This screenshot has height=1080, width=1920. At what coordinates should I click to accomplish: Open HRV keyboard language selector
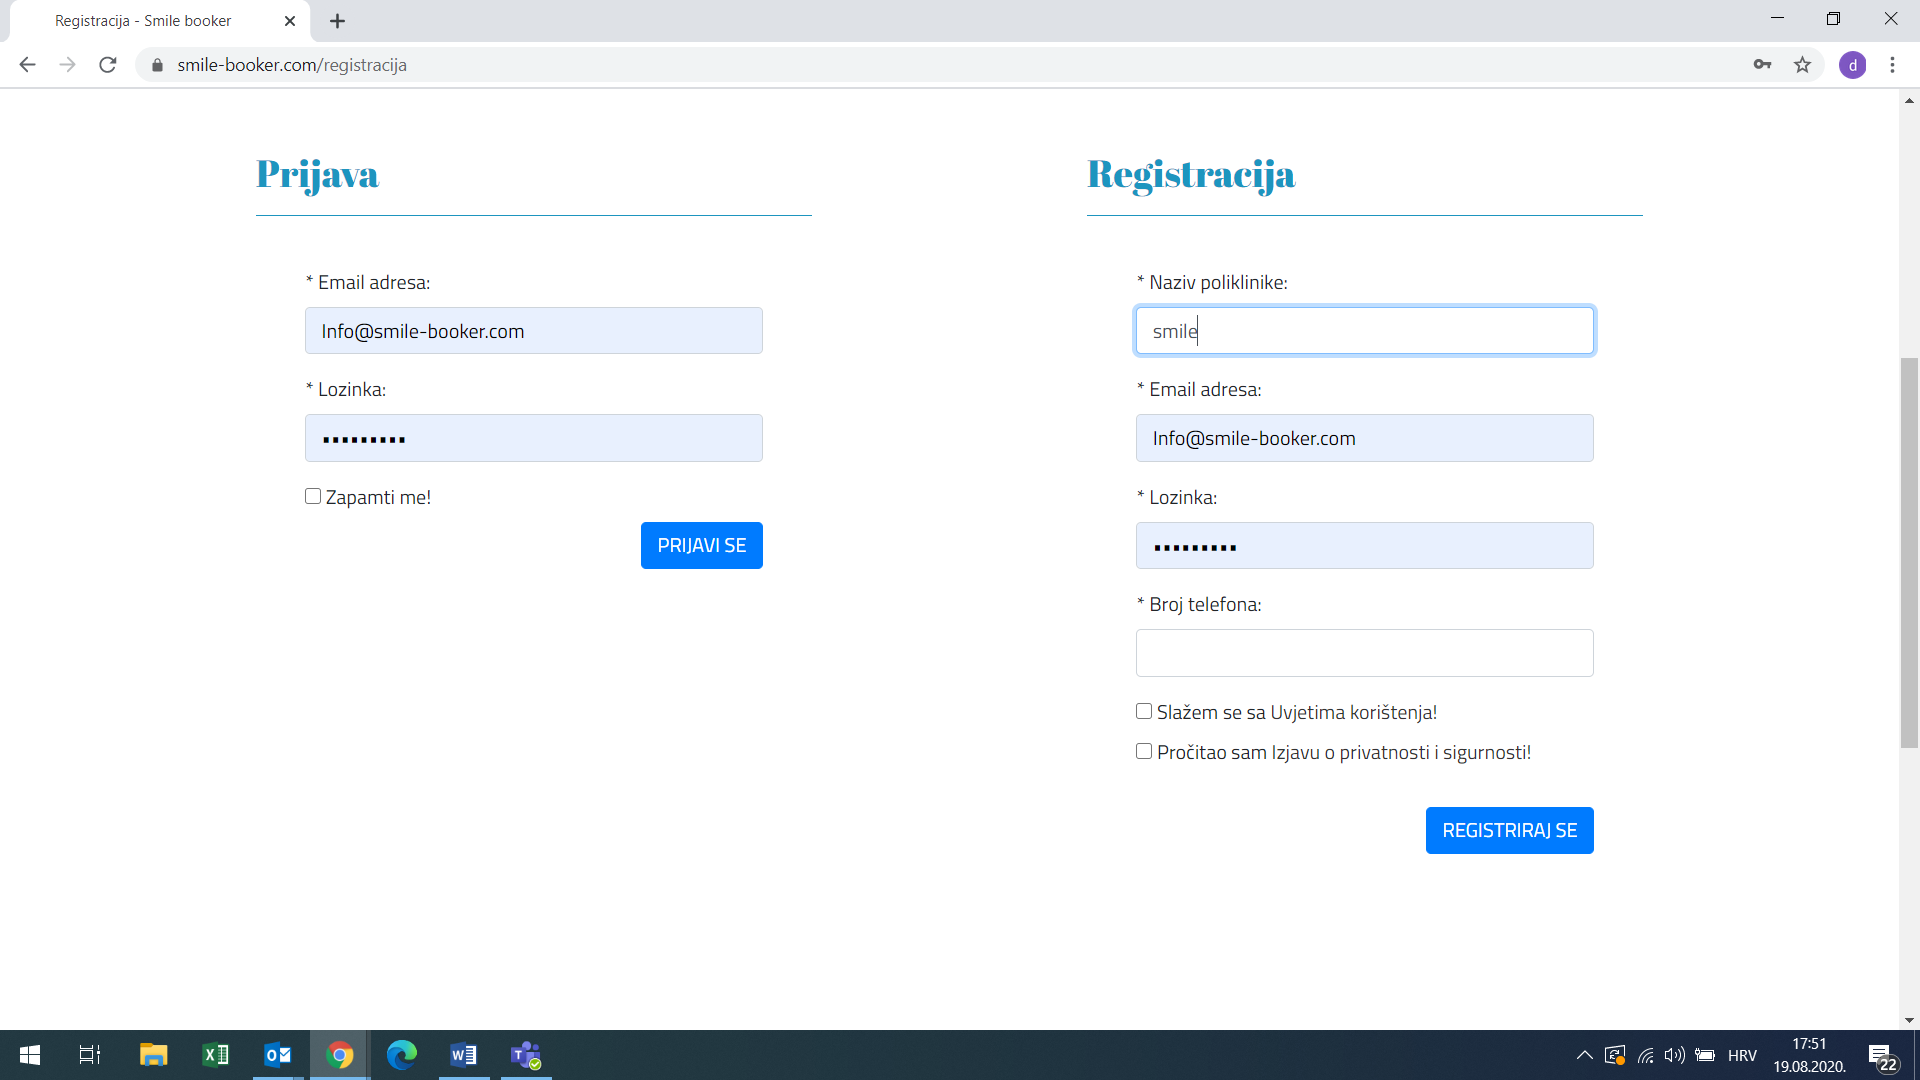pos(1742,1055)
